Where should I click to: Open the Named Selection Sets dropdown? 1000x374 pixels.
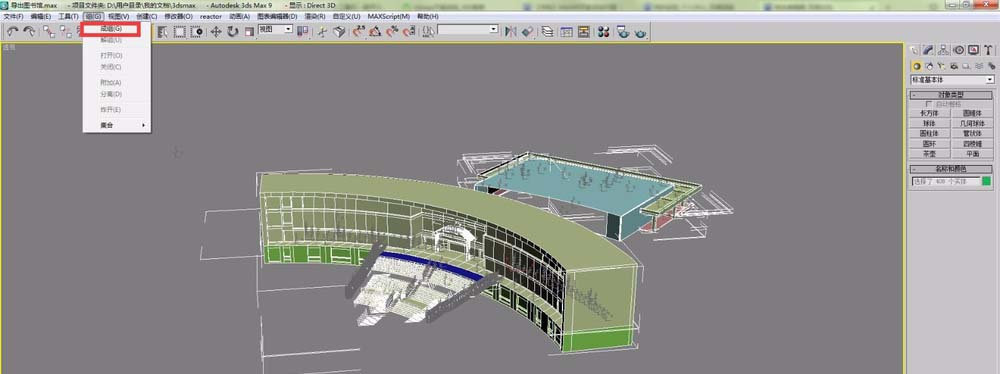click(467, 29)
